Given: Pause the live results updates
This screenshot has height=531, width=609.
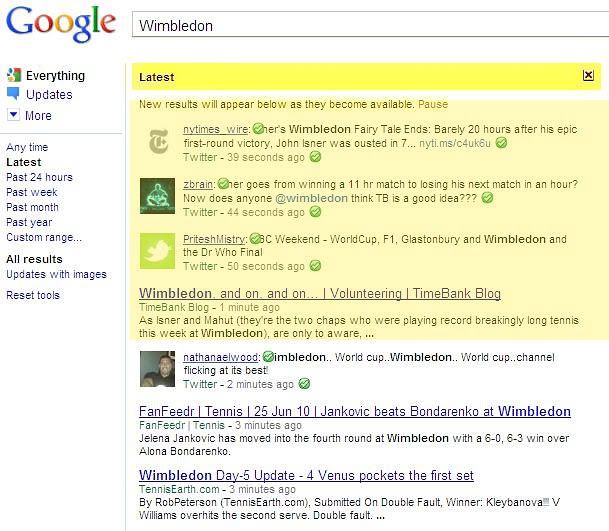Looking at the screenshot, I should 433,104.
